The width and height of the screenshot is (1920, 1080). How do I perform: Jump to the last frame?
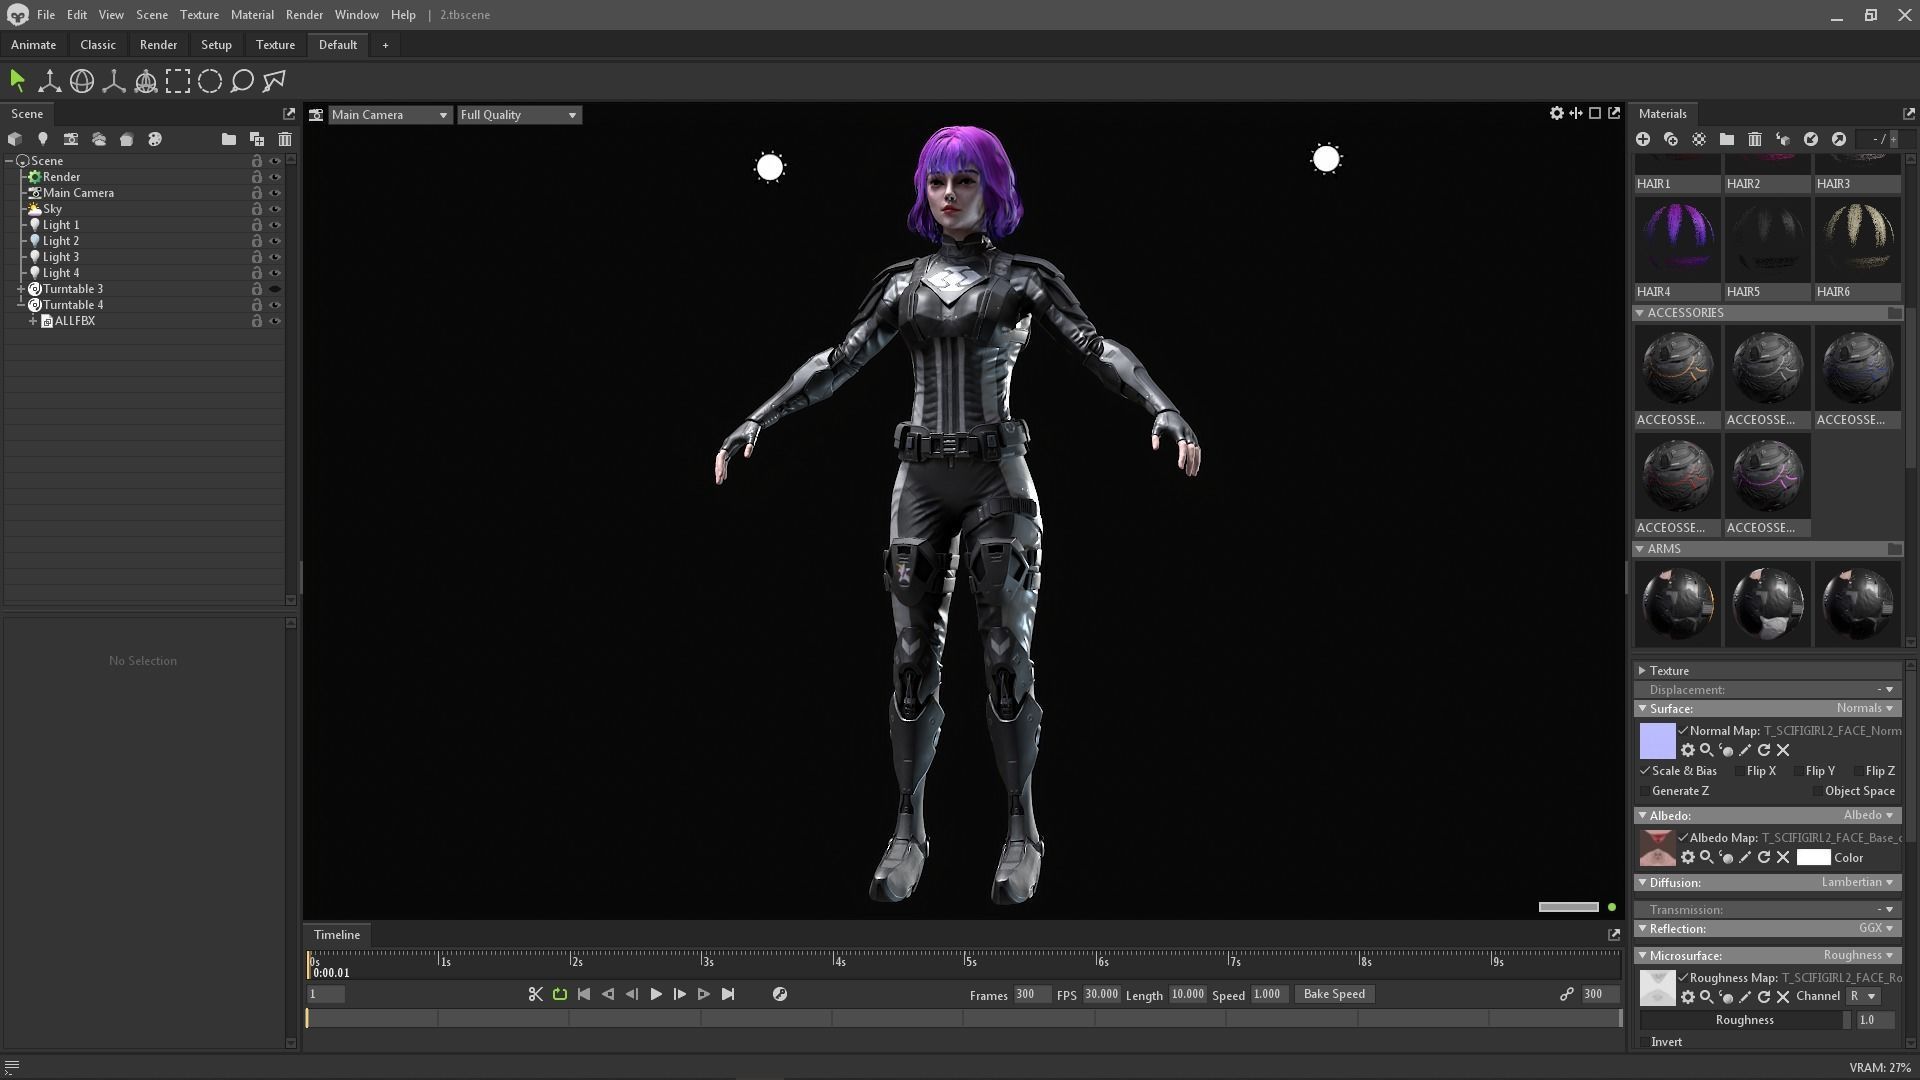click(728, 994)
